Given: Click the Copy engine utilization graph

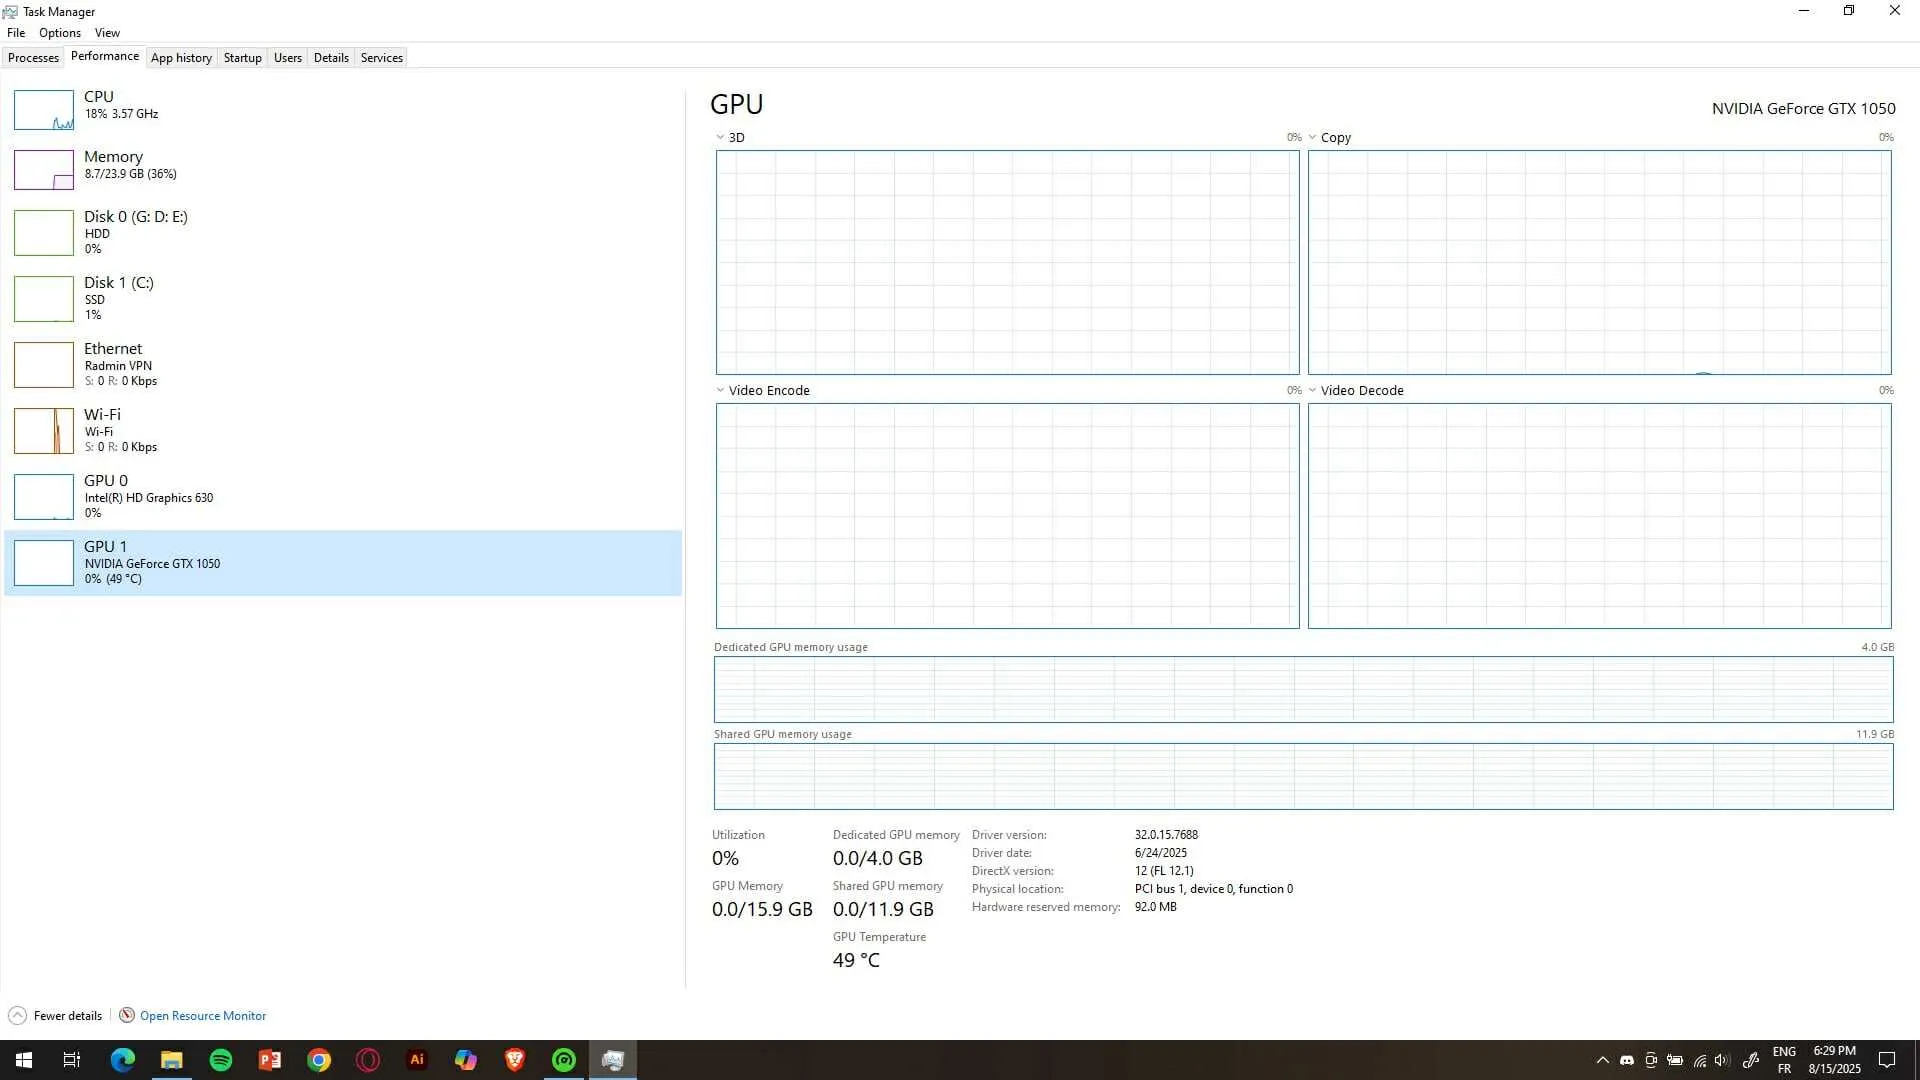Looking at the screenshot, I should 1600,263.
